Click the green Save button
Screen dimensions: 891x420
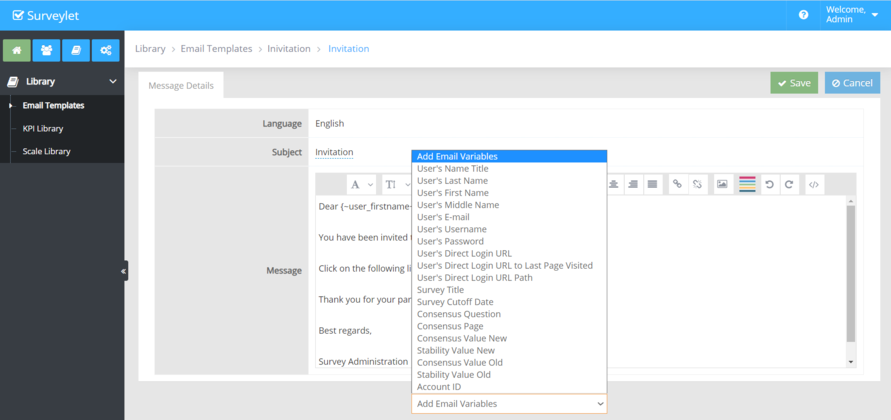click(x=793, y=83)
